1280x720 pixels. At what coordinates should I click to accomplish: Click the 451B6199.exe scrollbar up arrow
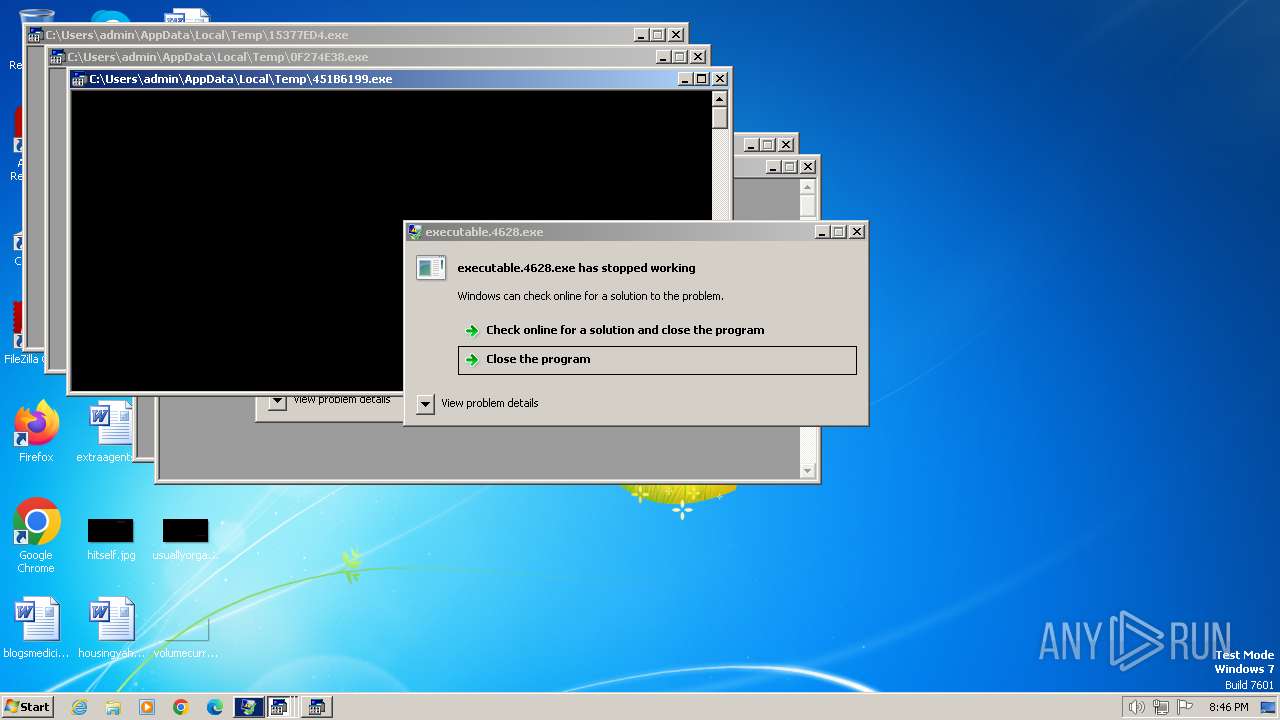point(719,99)
